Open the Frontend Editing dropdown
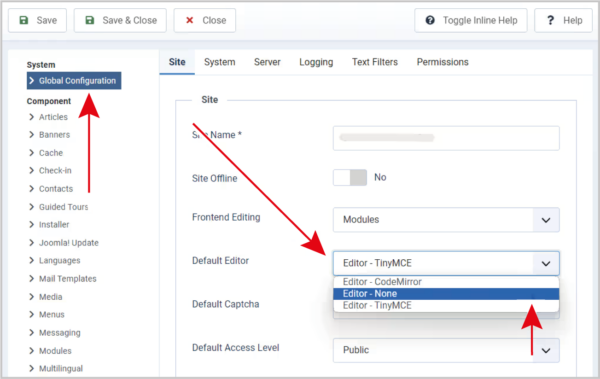This screenshot has width=600, height=379. pyautogui.click(x=446, y=220)
